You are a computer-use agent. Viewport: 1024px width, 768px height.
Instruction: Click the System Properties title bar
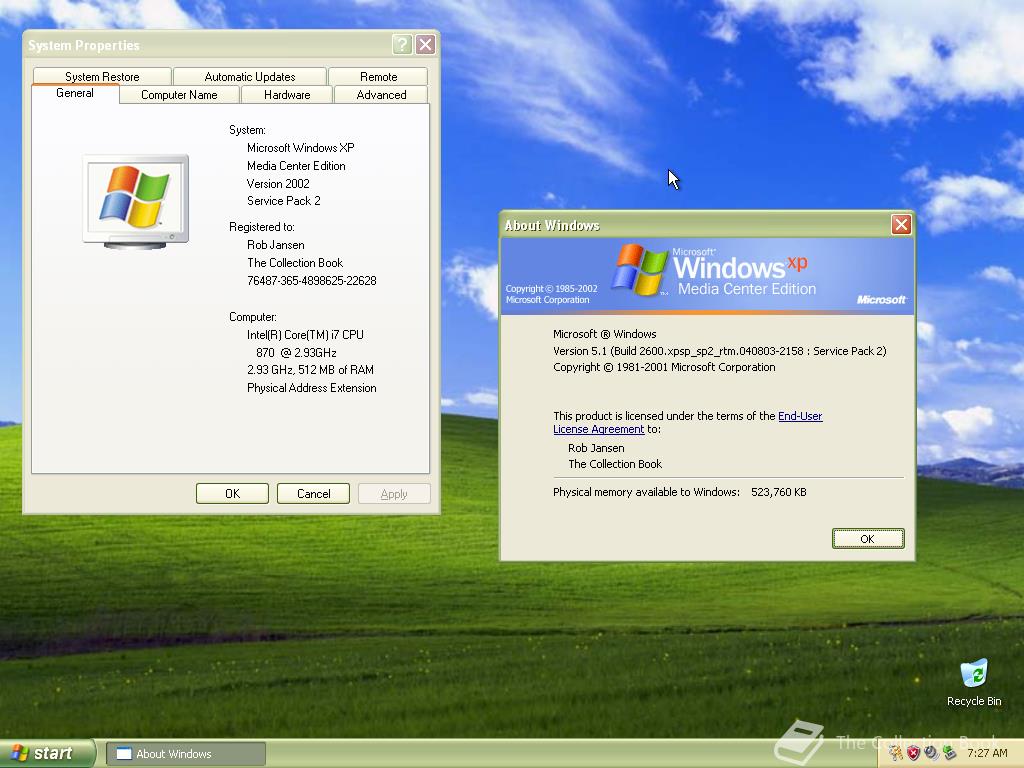pyautogui.click(x=209, y=45)
